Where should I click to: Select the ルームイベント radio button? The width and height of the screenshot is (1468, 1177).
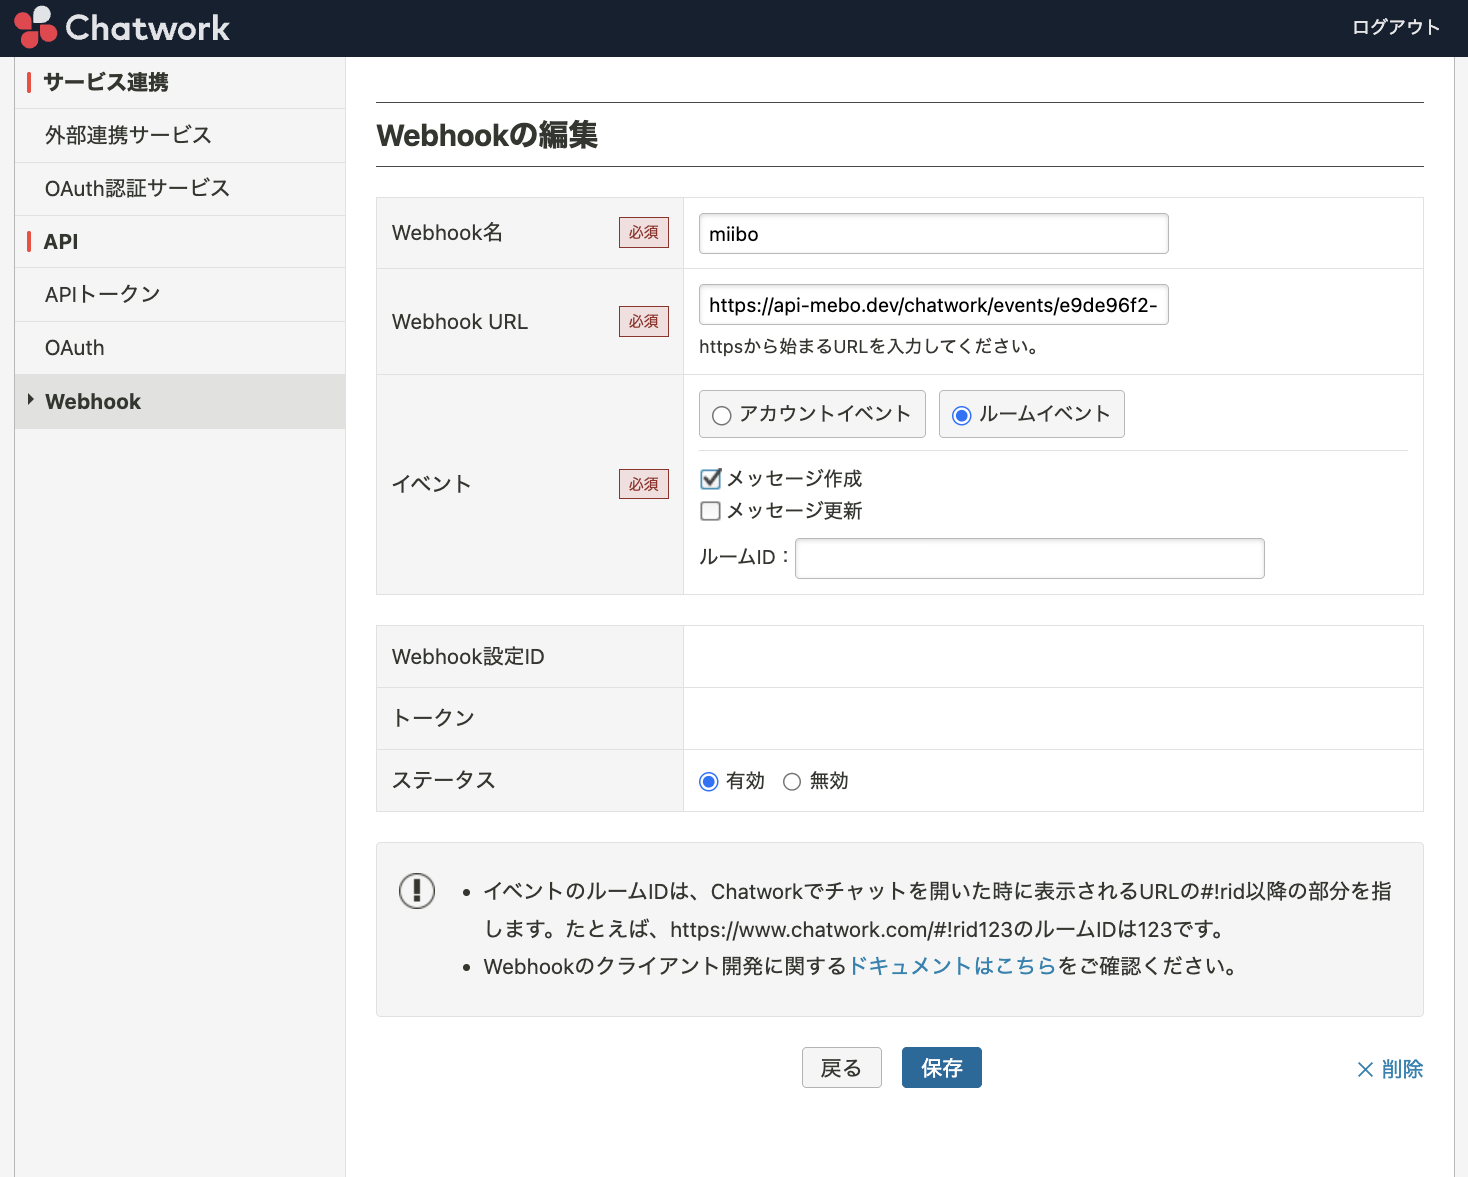[x=961, y=415]
